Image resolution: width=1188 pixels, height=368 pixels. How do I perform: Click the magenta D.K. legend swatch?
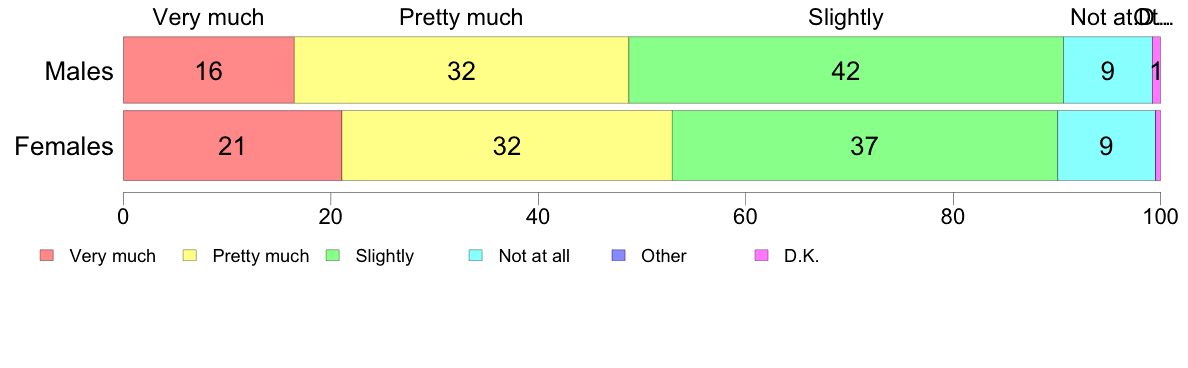pyautogui.click(x=761, y=256)
